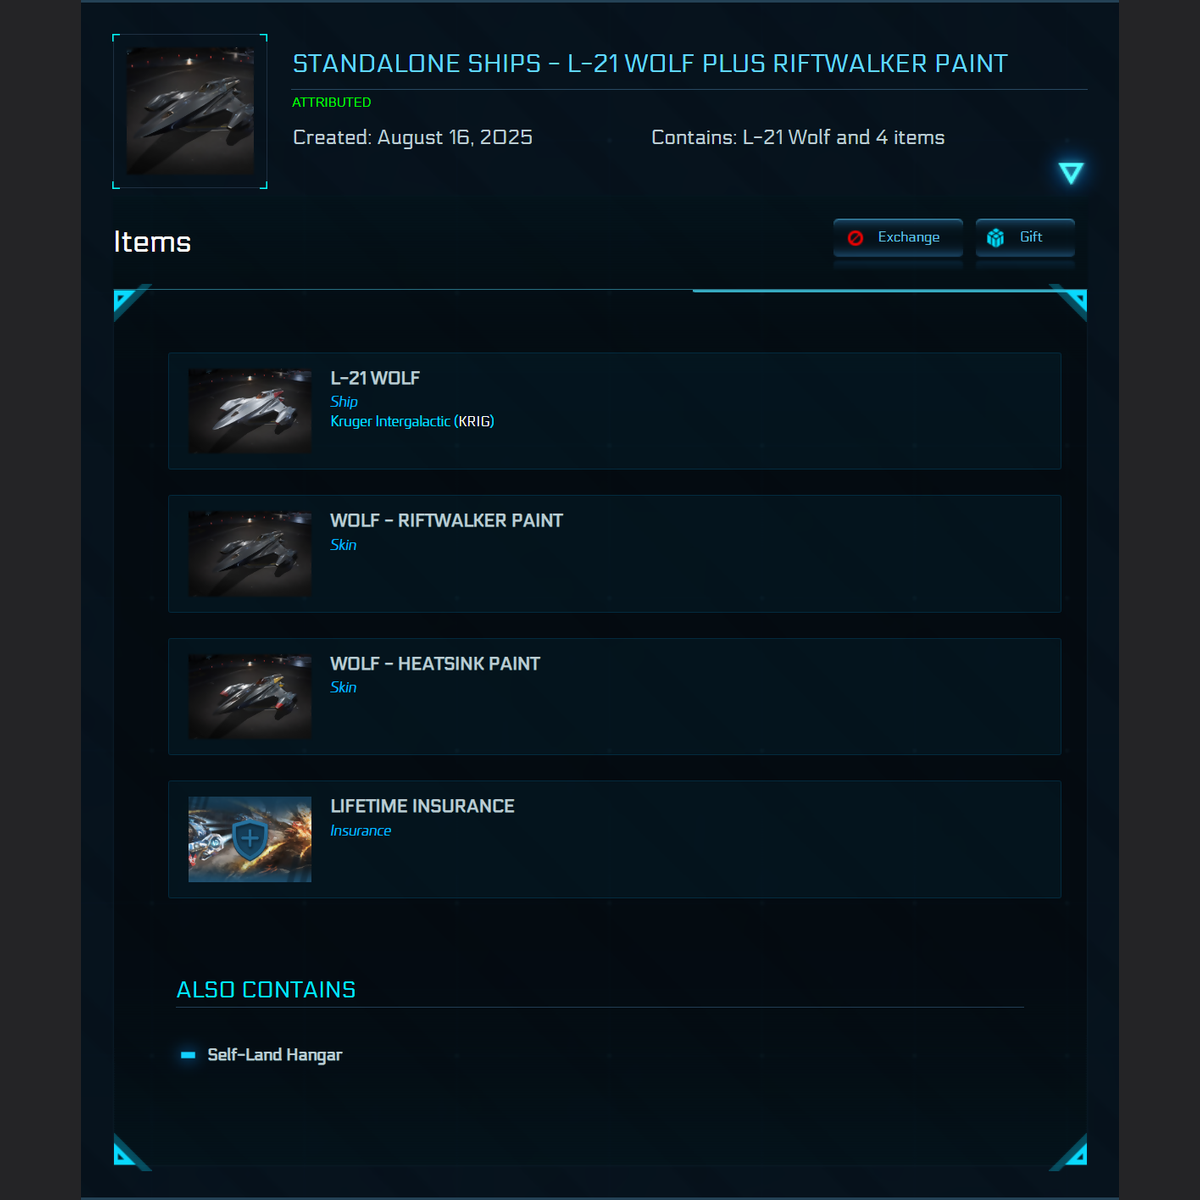This screenshot has height=1200, width=1200.
Task: Click the Self-Land Hangar entry
Action: coord(274,1055)
